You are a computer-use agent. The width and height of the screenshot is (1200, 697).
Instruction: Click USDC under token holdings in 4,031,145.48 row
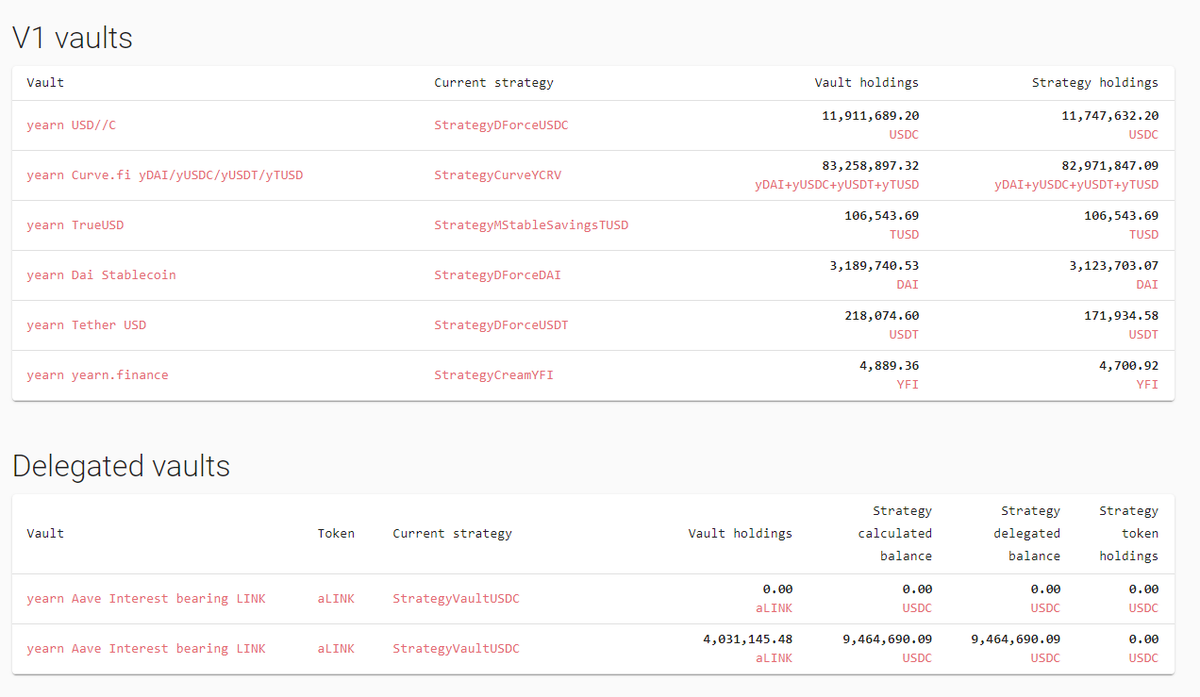pyautogui.click(x=1144, y=658)
